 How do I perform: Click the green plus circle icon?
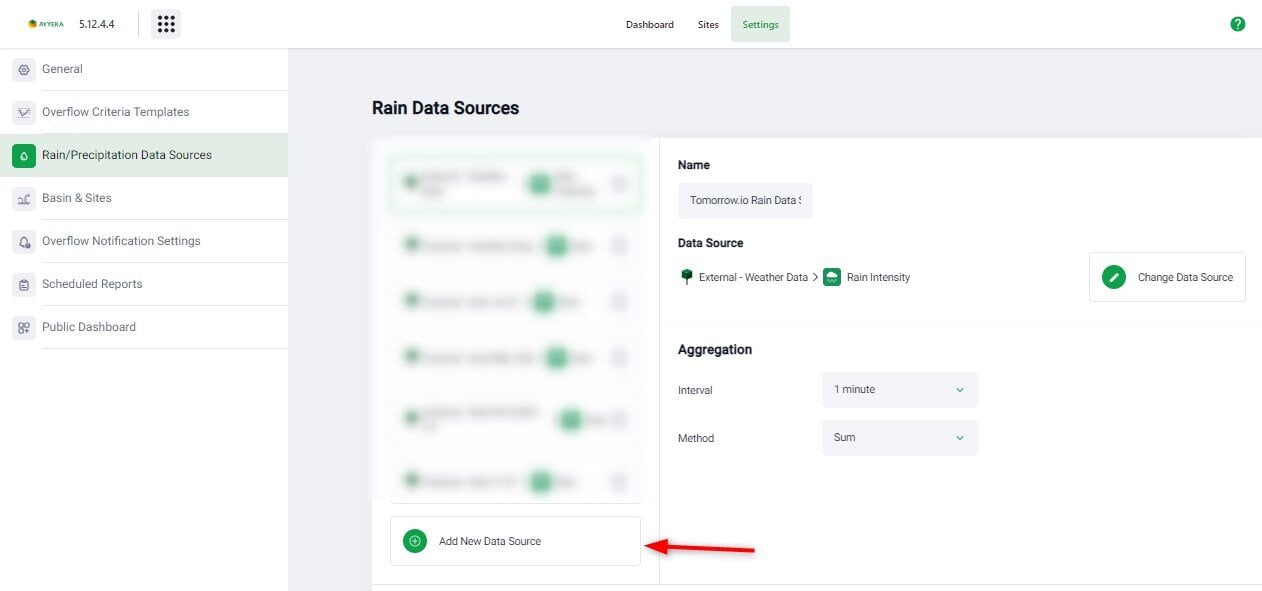coord(415,541)
